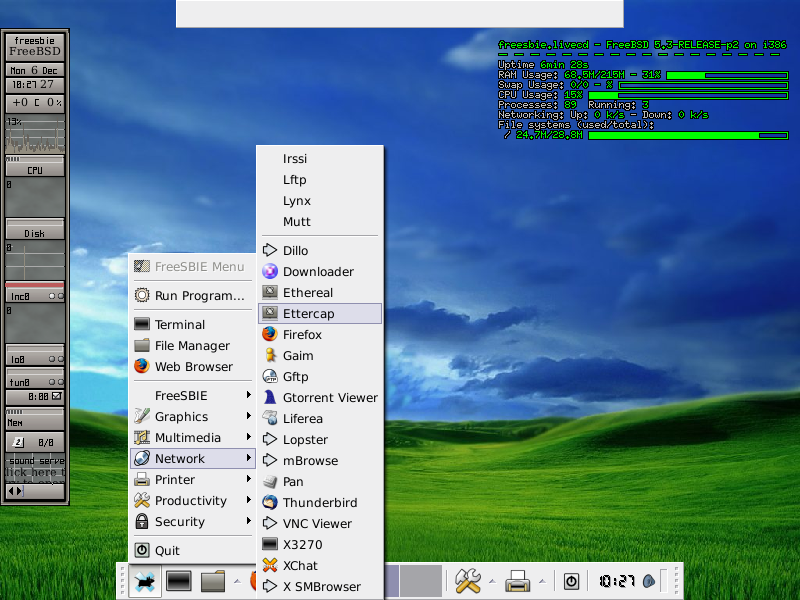
Task: Expand the Productivity submenu
Action: click(x=192, y=501)
